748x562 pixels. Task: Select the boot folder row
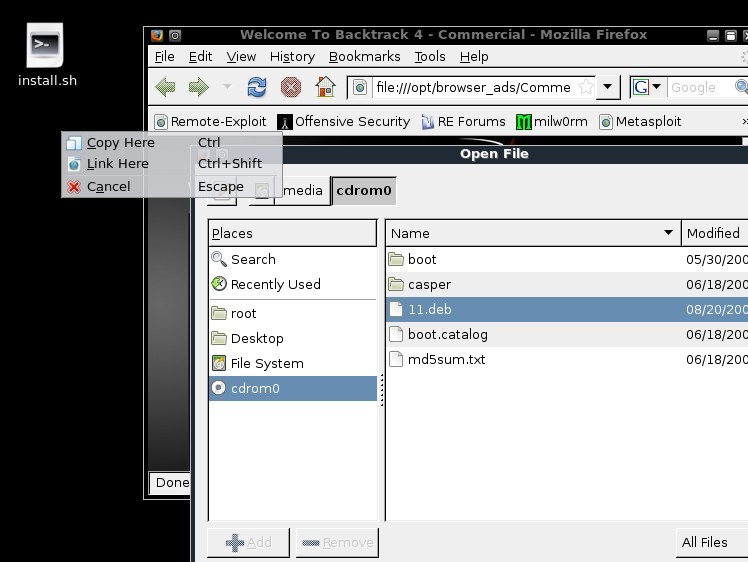[567, 259]
